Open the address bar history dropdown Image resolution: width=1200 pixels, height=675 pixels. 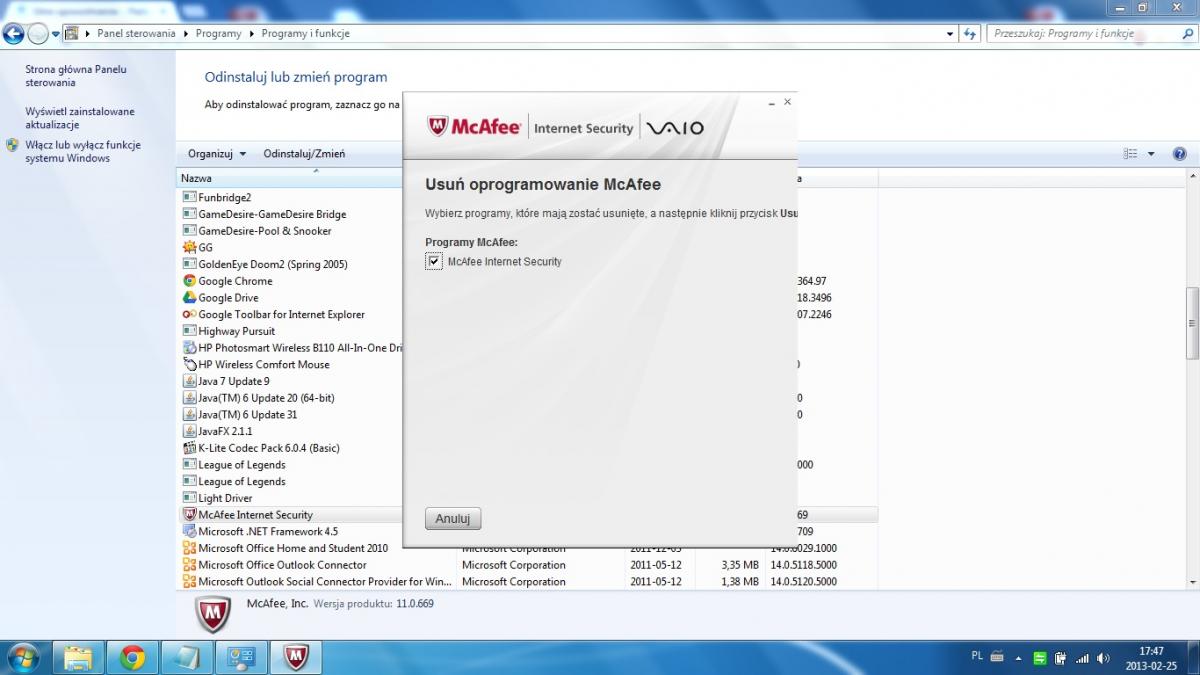tap(950, 33)
